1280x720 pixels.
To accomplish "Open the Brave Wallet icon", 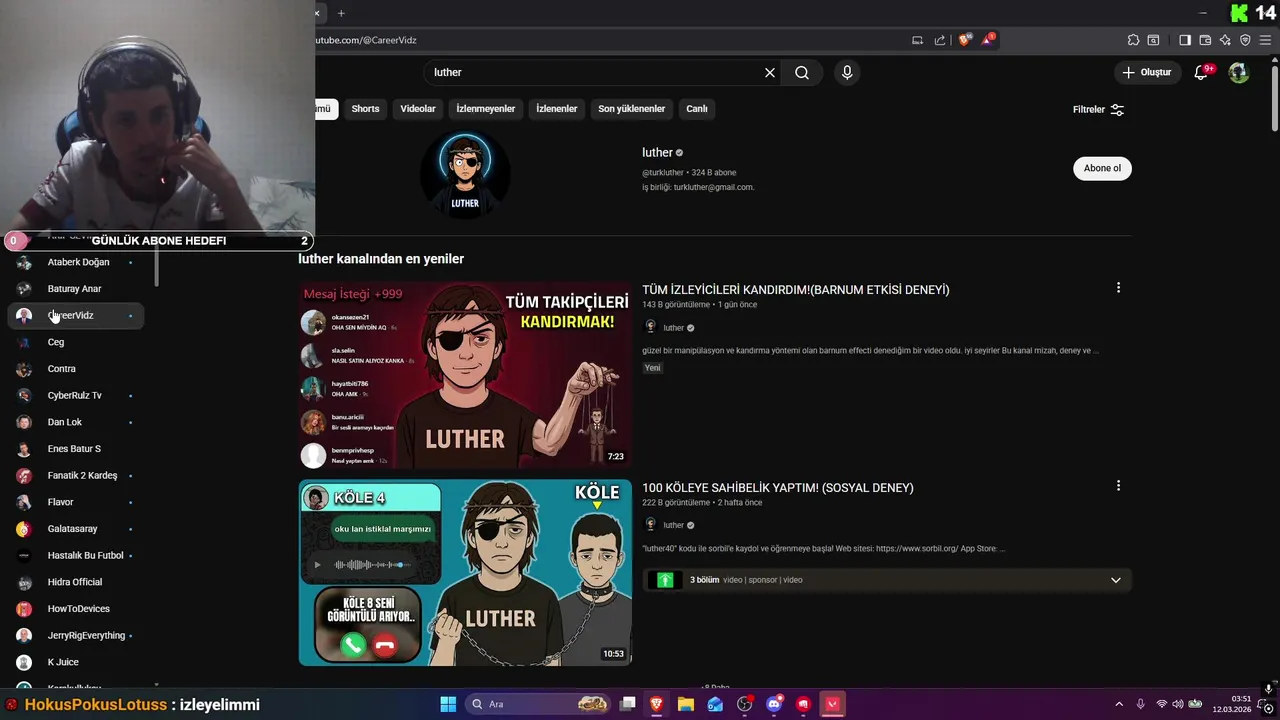I will [x=1205, y=40].
